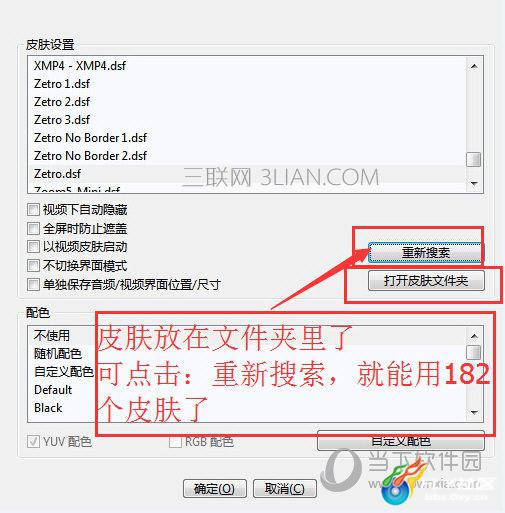Viewport: 505px width, 513px height.
Task: Toggle 单独保存音频/视频界面位置/尺寸 checkbox
Action: [x=33, y=285]
